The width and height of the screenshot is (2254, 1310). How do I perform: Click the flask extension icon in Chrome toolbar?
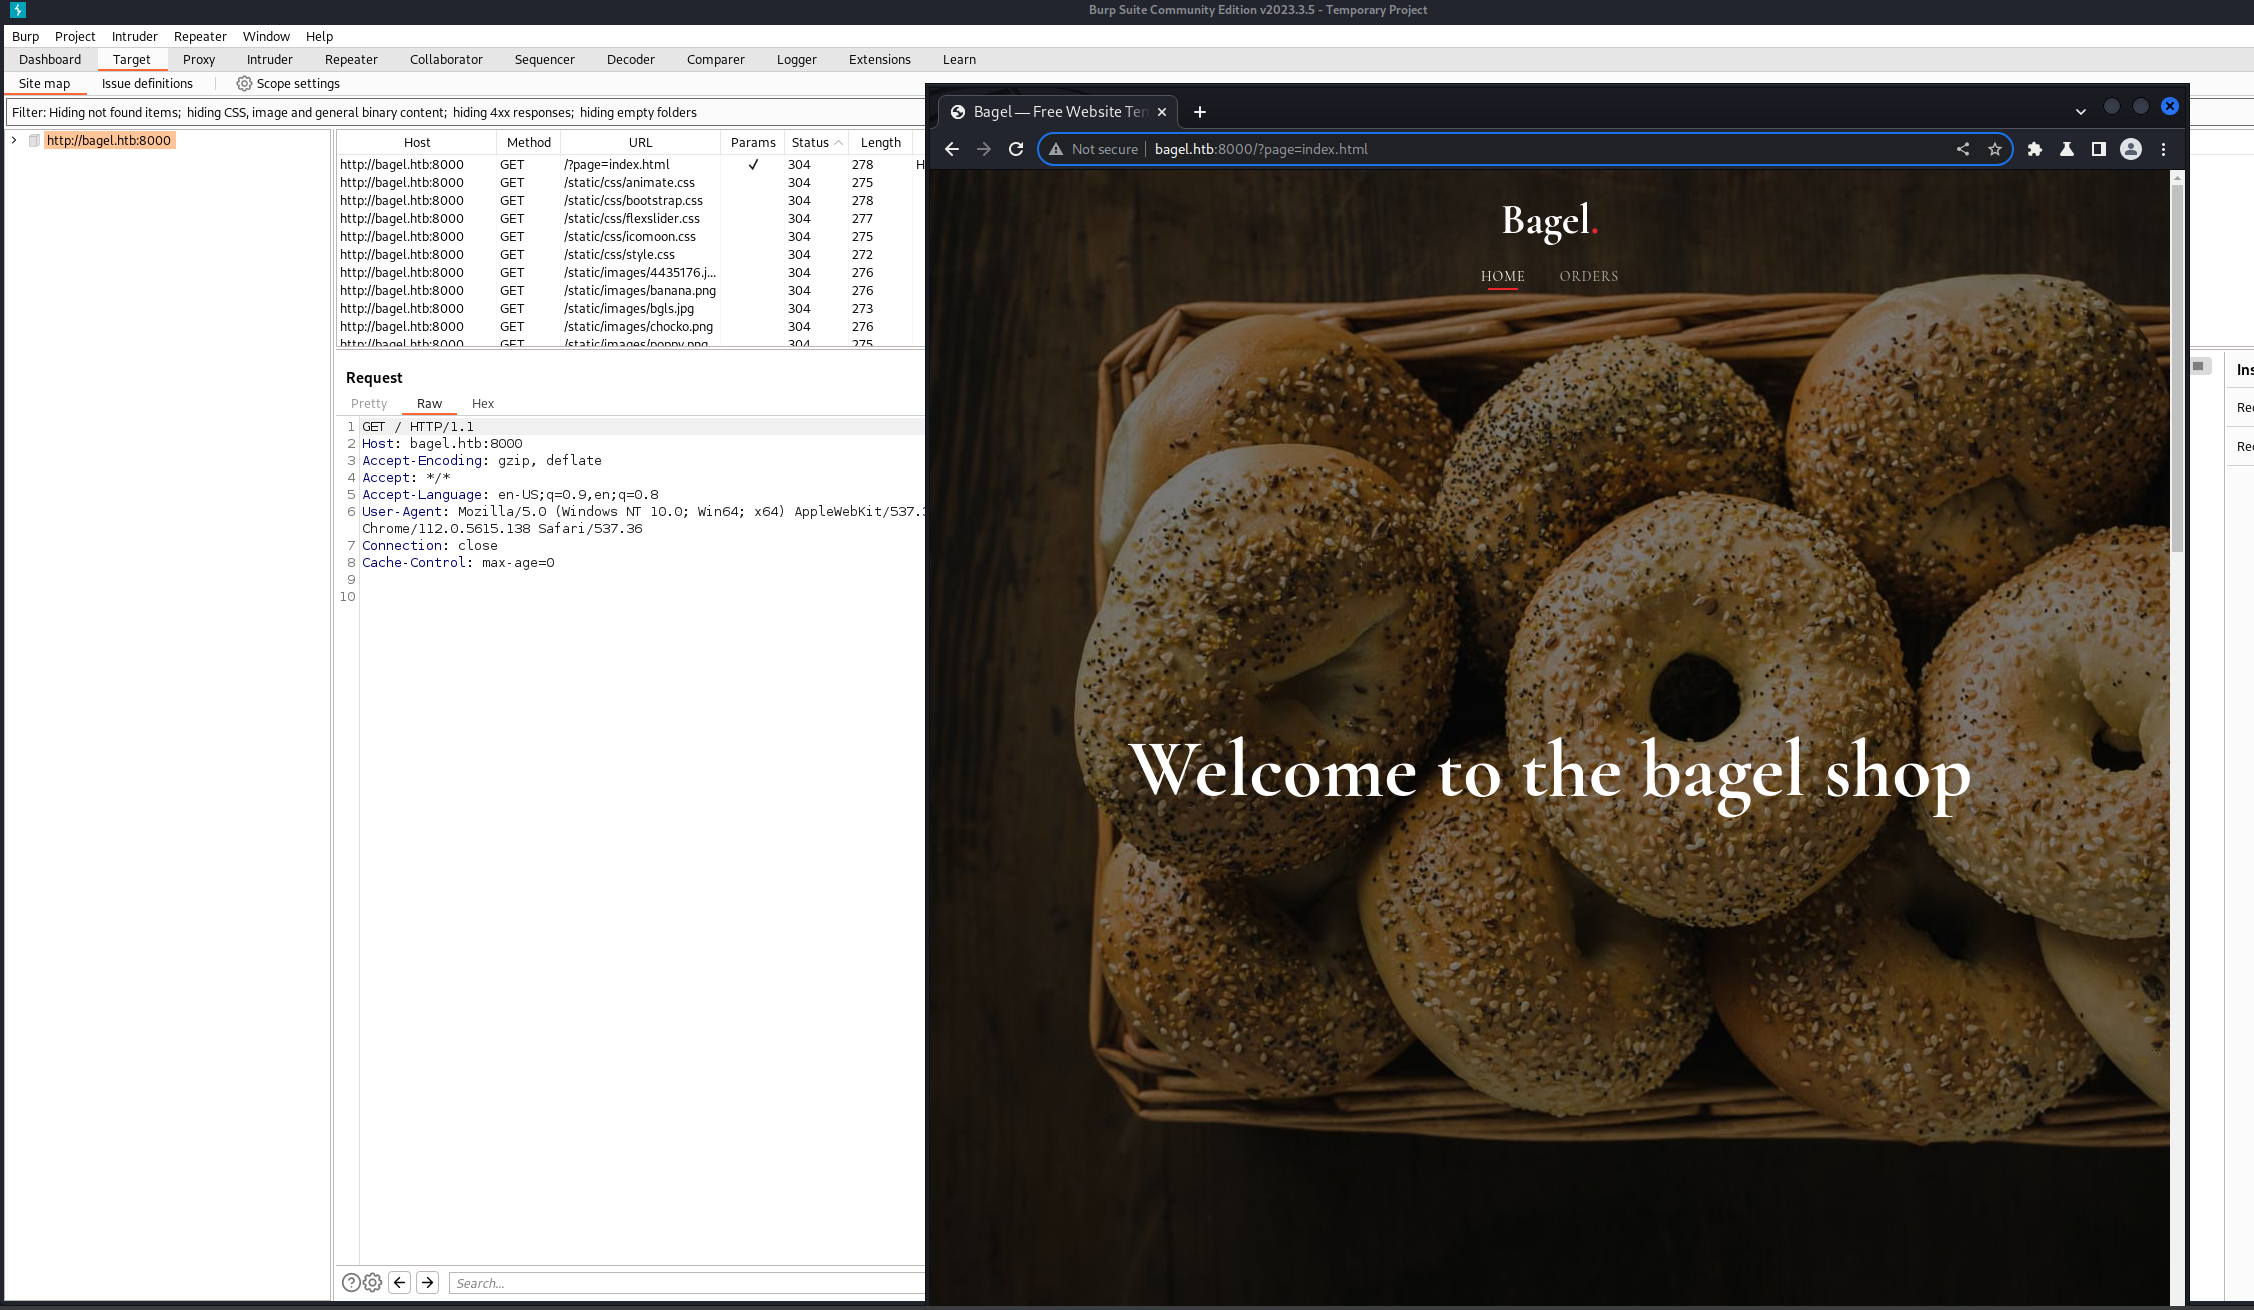coord(2066,148)
